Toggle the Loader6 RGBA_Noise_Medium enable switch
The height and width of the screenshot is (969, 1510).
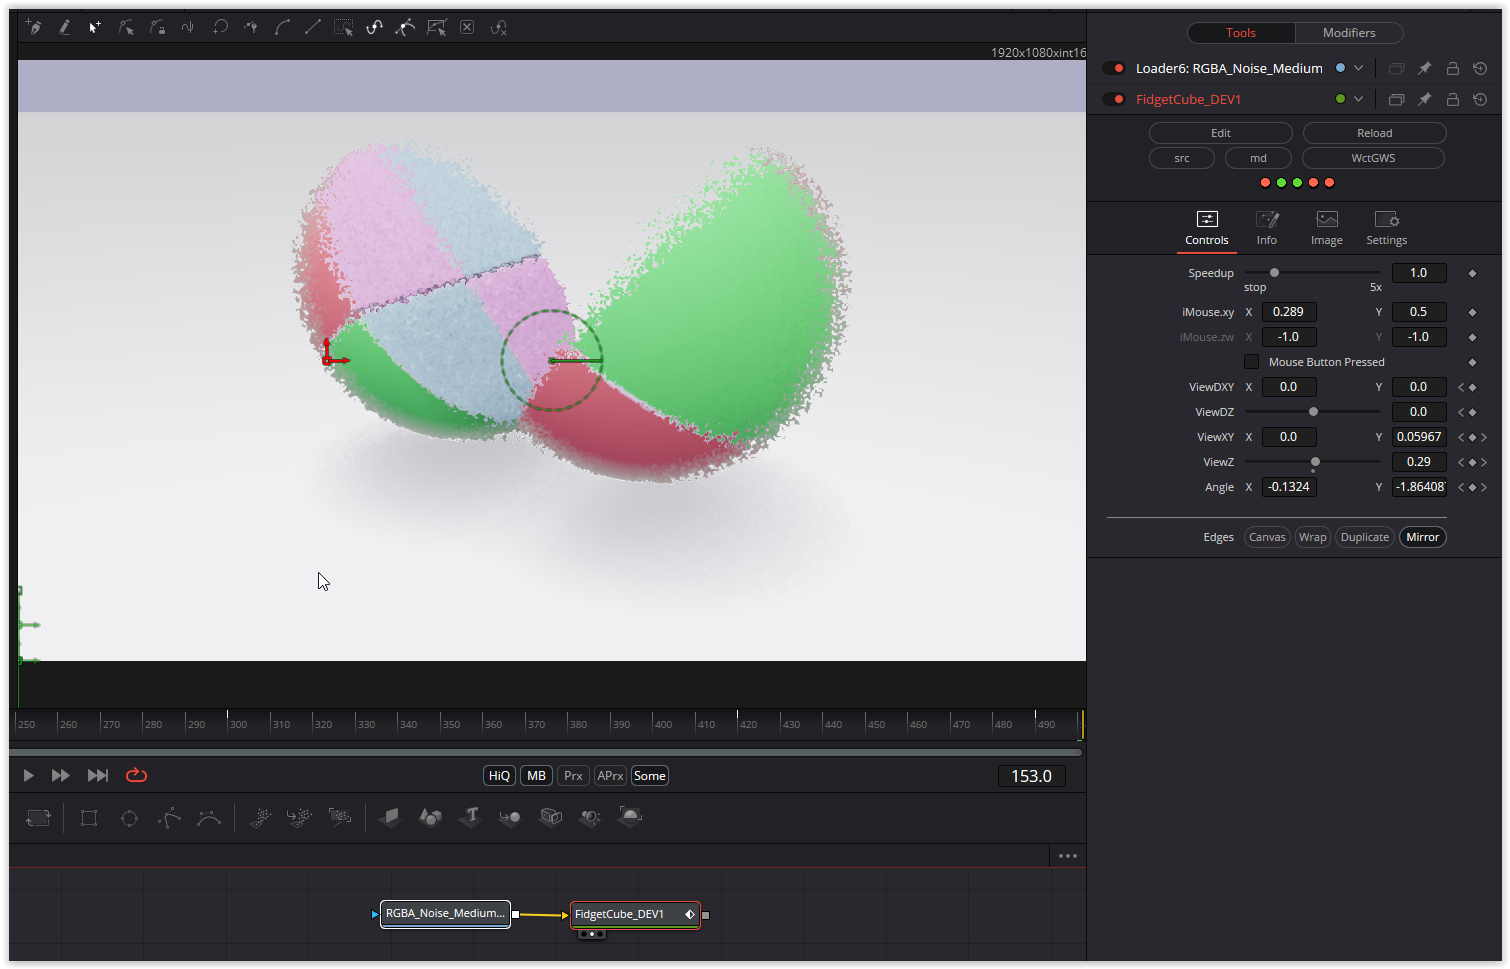pyautogui.click(x=1113, y=68)
